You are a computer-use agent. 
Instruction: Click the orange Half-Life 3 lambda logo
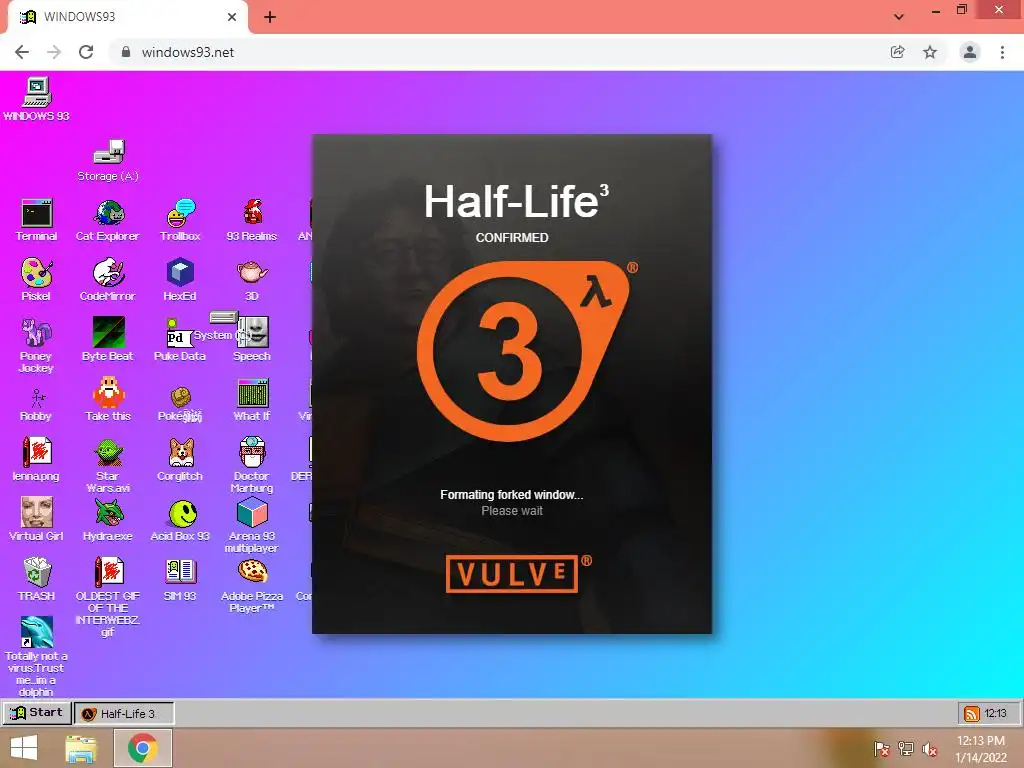click(522, 351)
